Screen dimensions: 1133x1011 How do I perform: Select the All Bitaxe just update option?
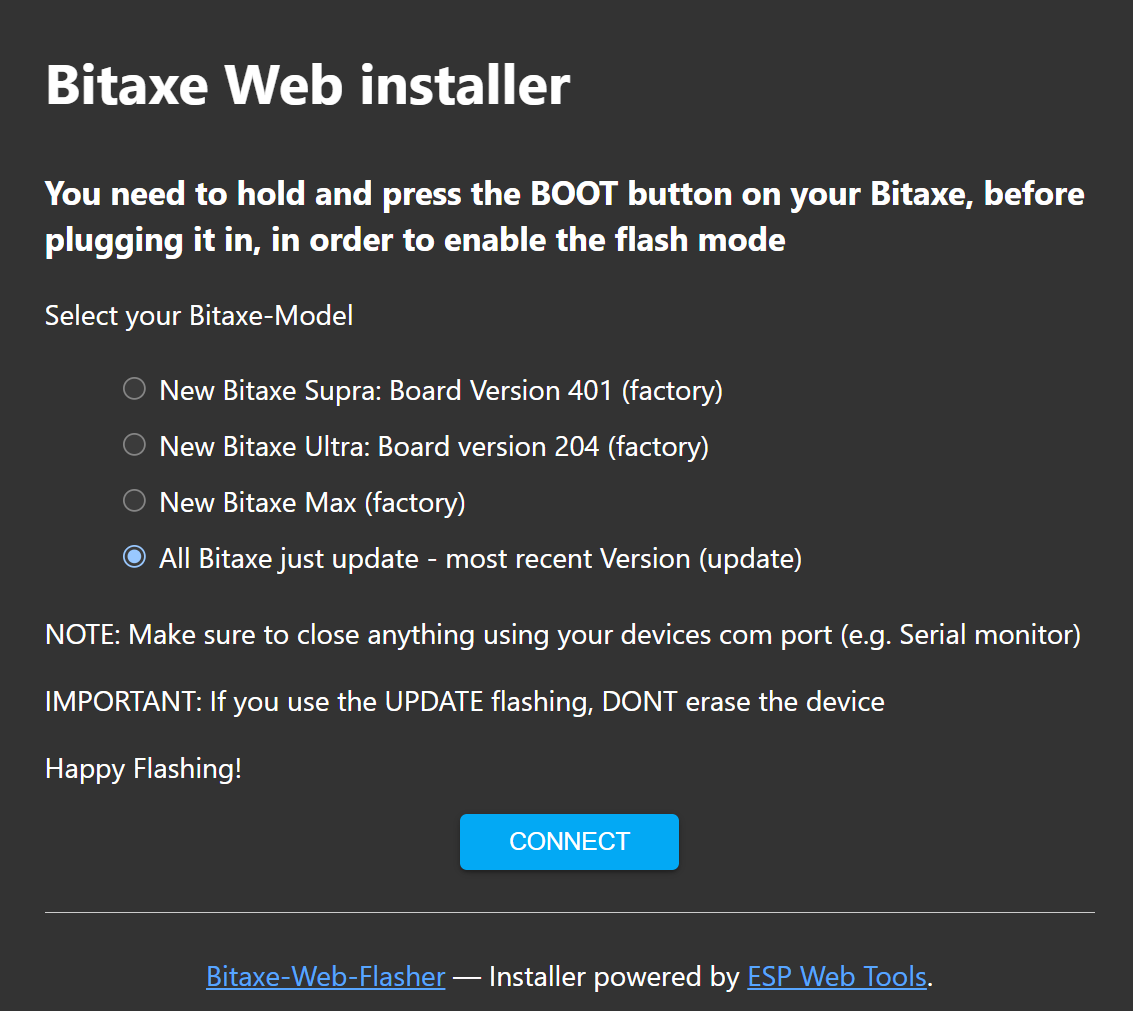pos(134,558)
